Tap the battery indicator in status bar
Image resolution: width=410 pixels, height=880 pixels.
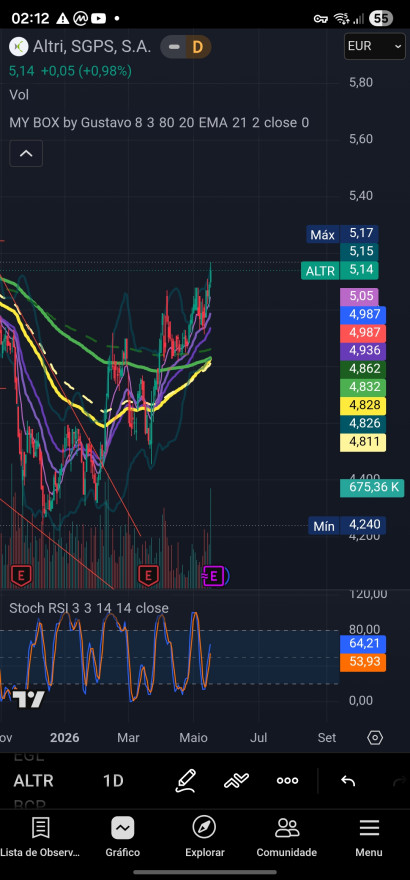(381, 18)
